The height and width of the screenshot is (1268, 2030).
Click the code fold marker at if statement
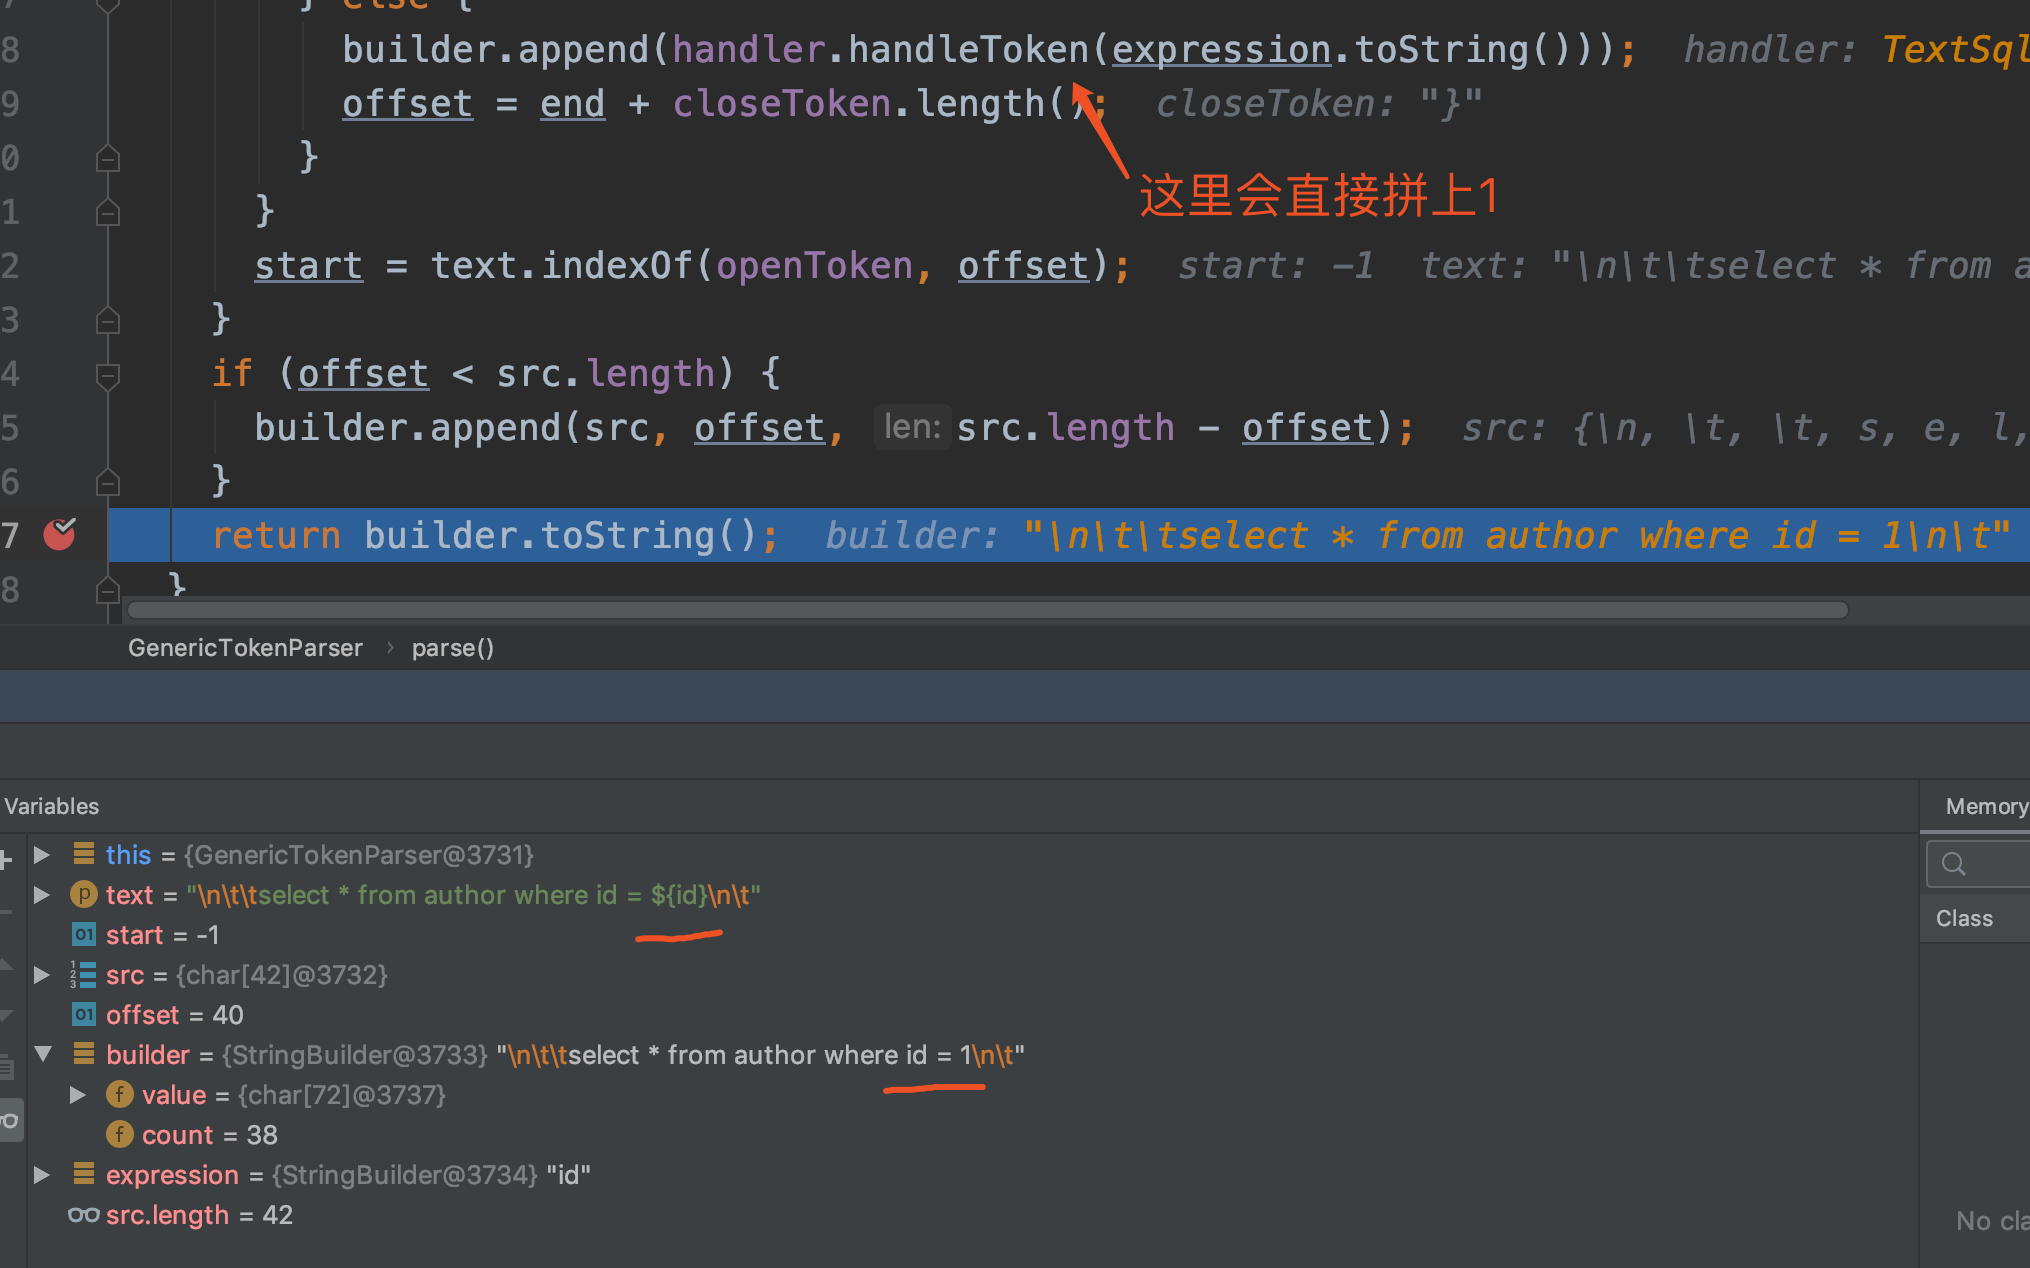pos(108,375)
